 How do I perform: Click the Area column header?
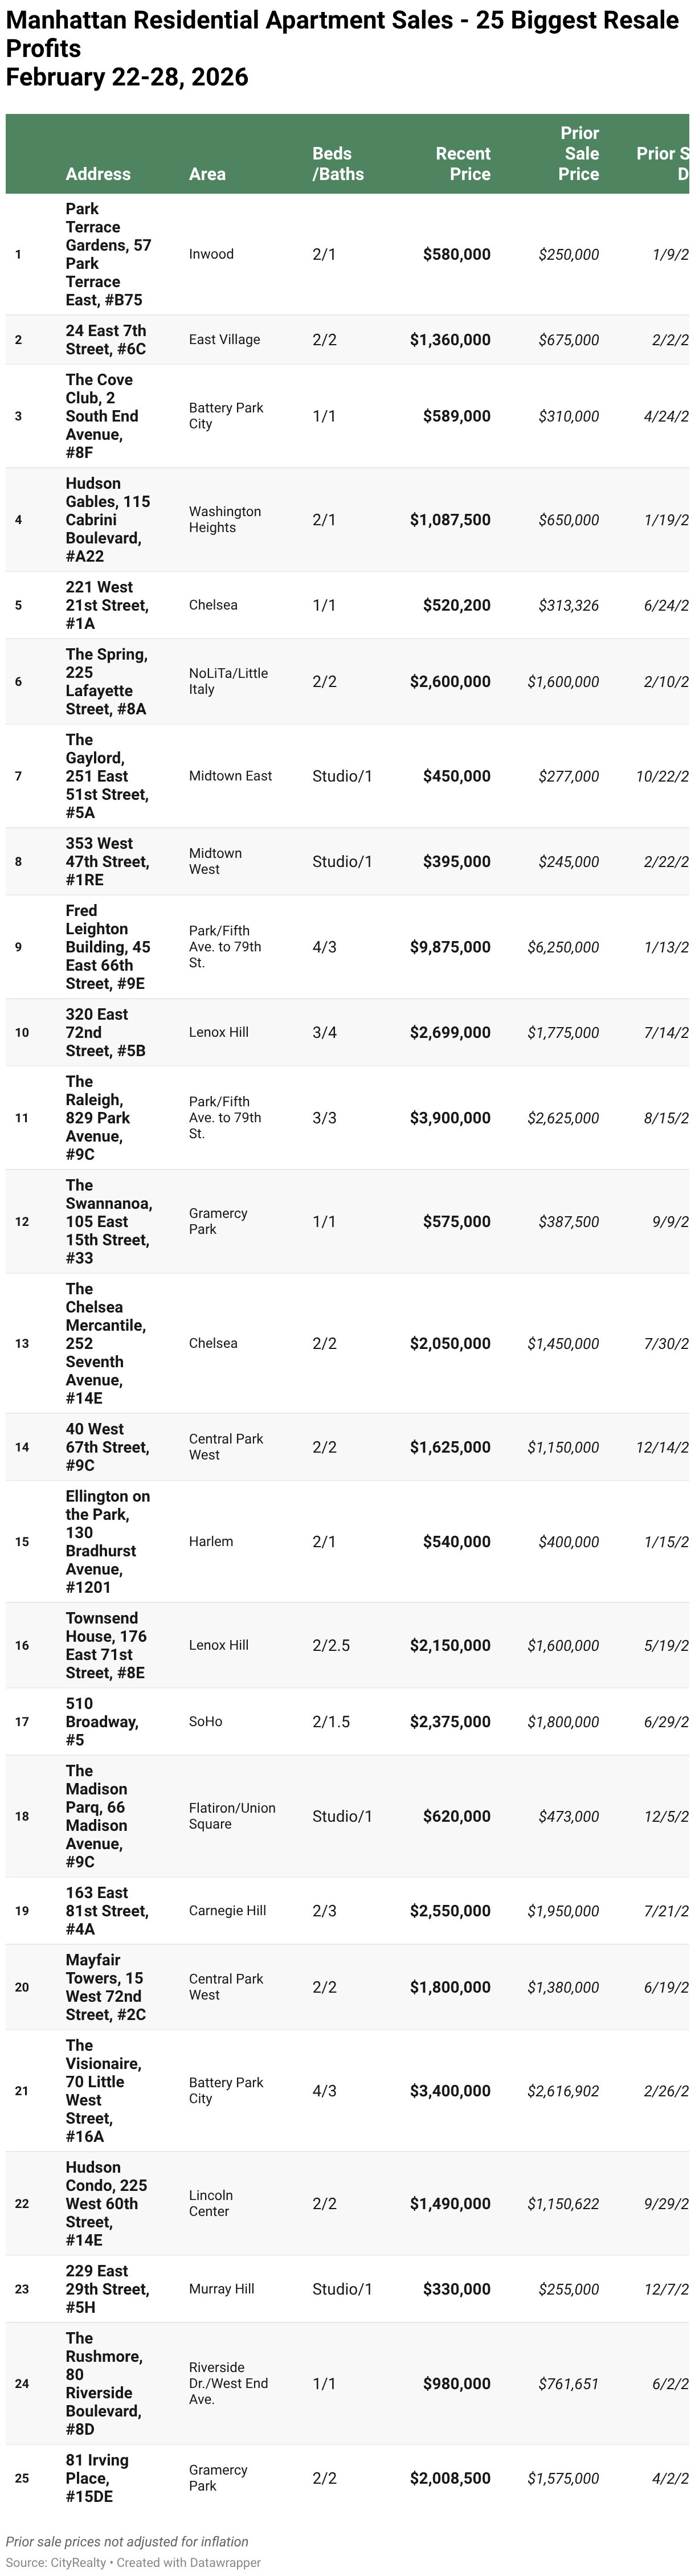click(207, 174)
